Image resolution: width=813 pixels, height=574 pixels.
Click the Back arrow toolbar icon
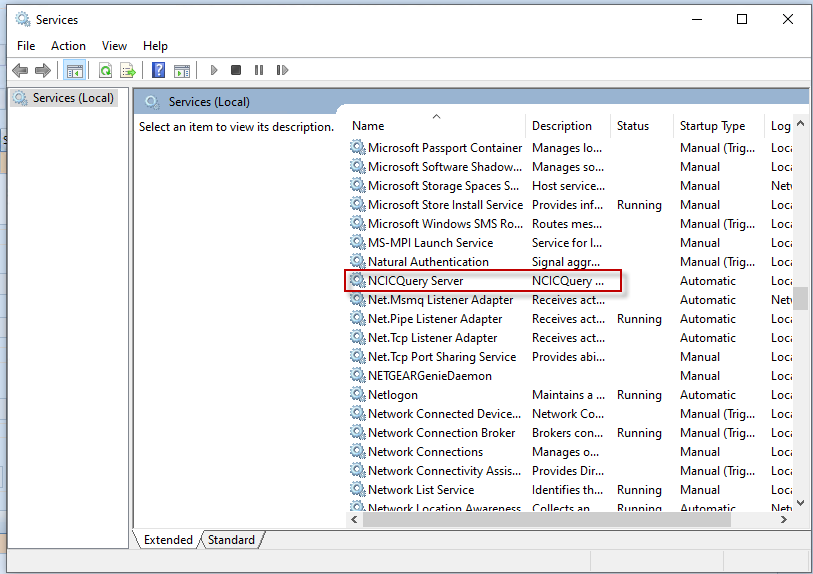(x=20, y=70)
